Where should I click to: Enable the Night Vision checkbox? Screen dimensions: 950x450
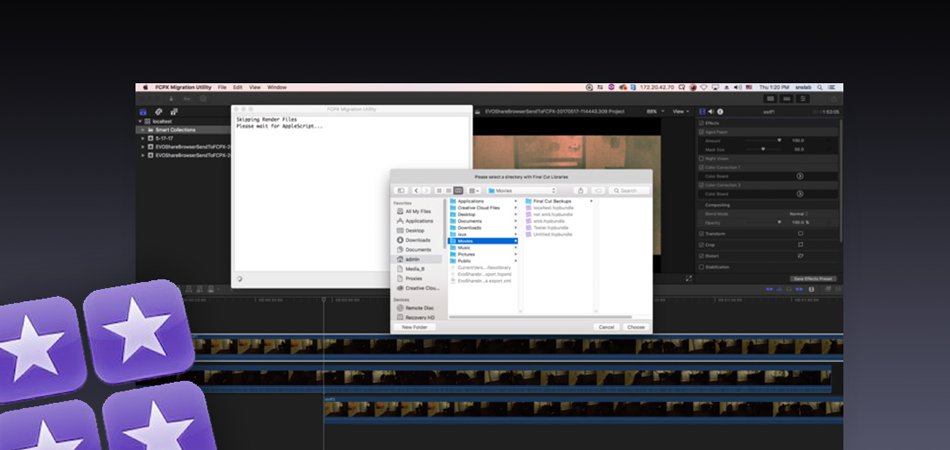click(702, 159)
